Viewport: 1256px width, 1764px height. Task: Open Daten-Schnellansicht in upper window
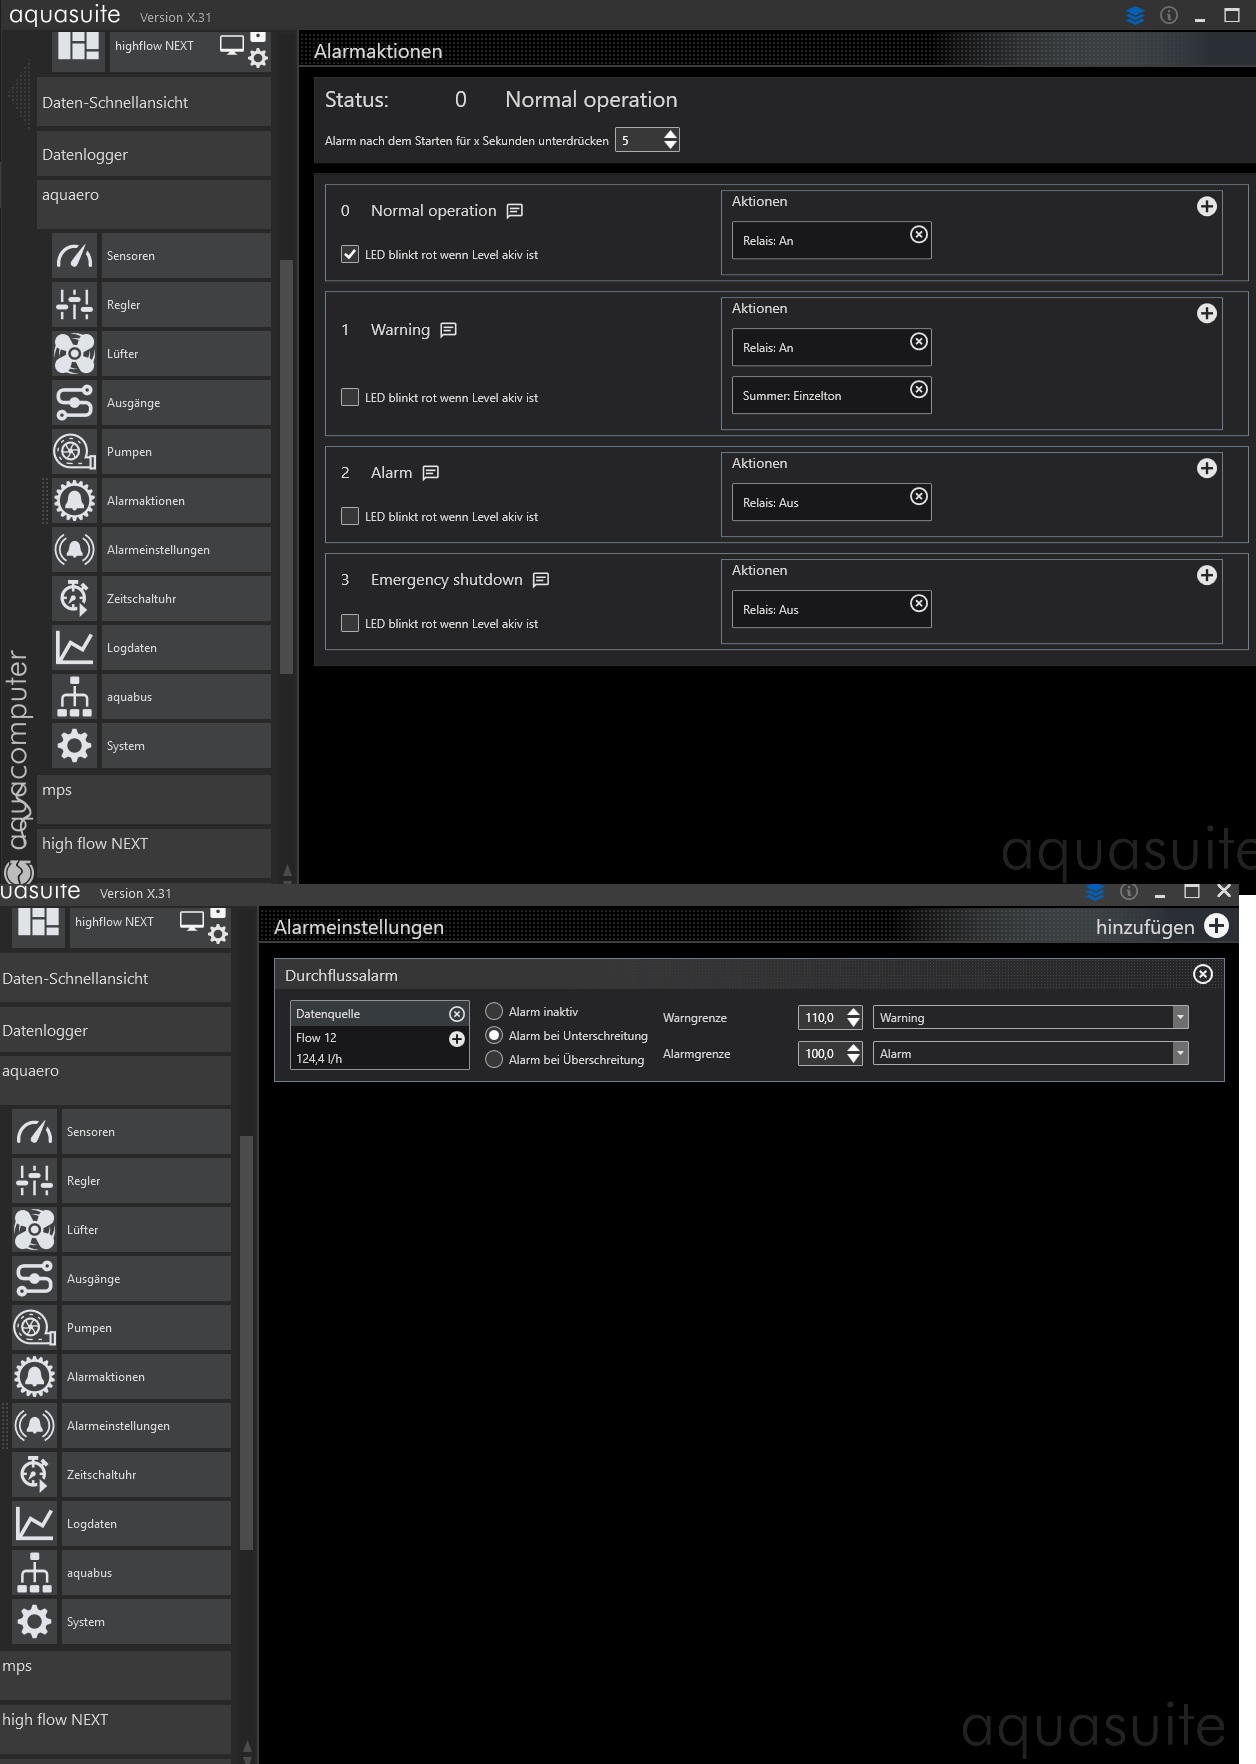tap(154, 102)
